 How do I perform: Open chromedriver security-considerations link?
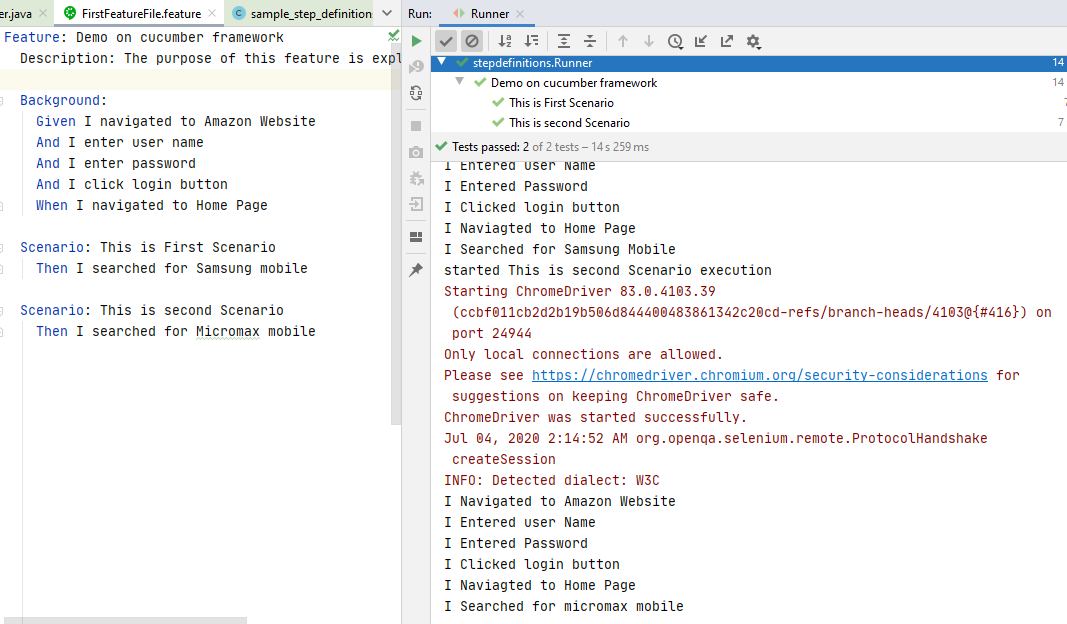pos(759,375)
